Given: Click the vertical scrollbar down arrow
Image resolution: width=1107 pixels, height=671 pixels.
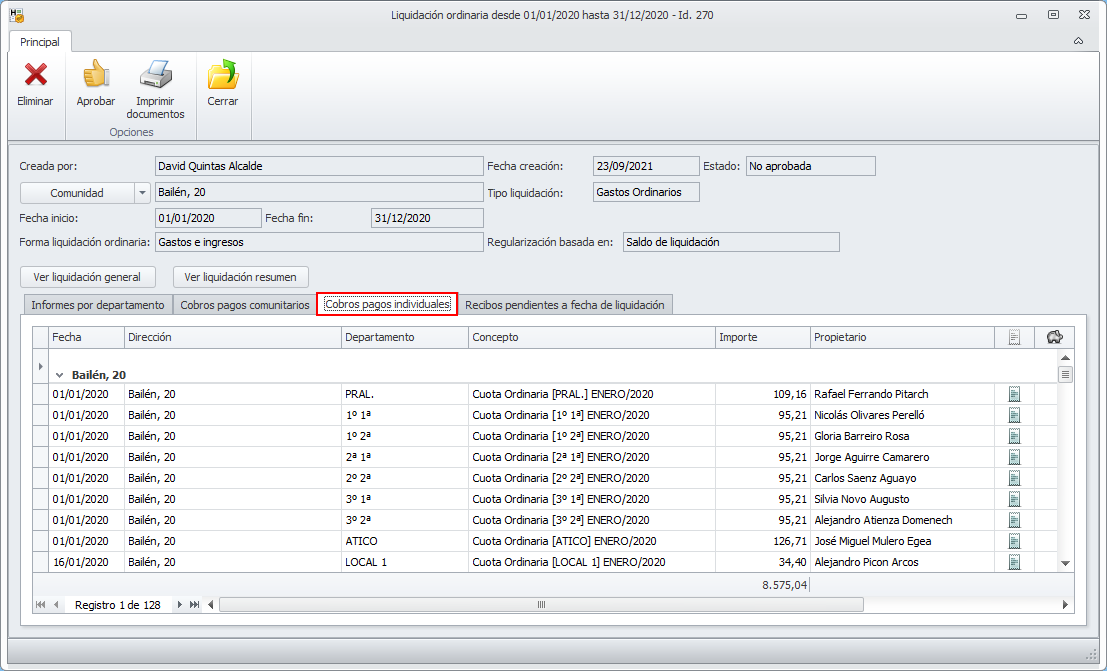Looking at the screenshot, I should click(1065, 564).
